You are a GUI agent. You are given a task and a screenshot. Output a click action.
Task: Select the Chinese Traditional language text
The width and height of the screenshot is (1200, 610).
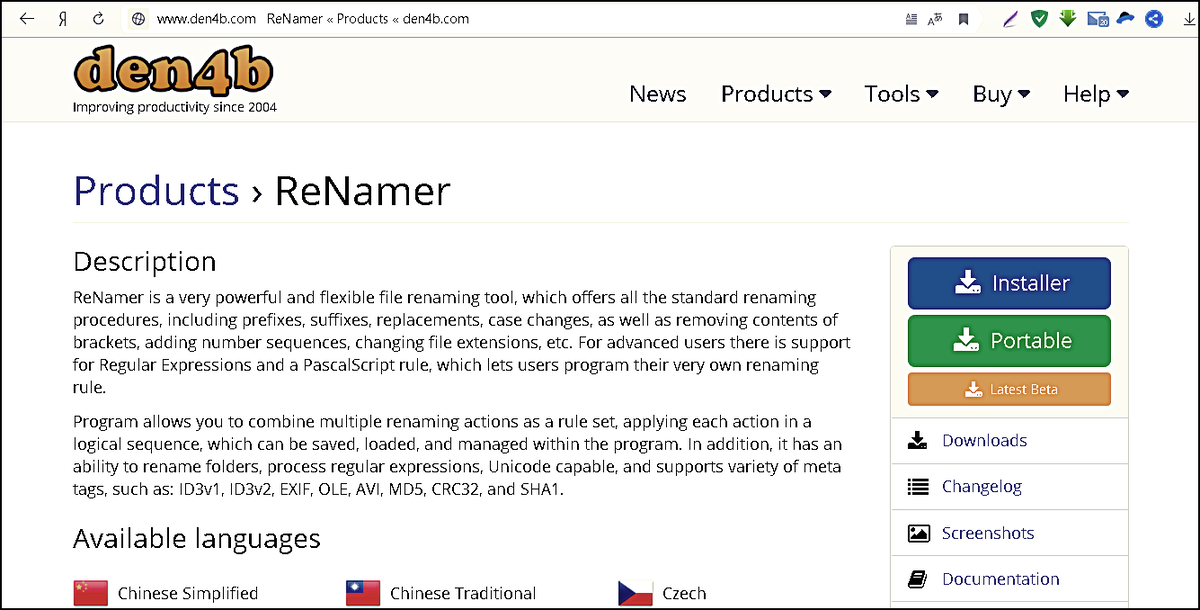click(x=463, y=593)
